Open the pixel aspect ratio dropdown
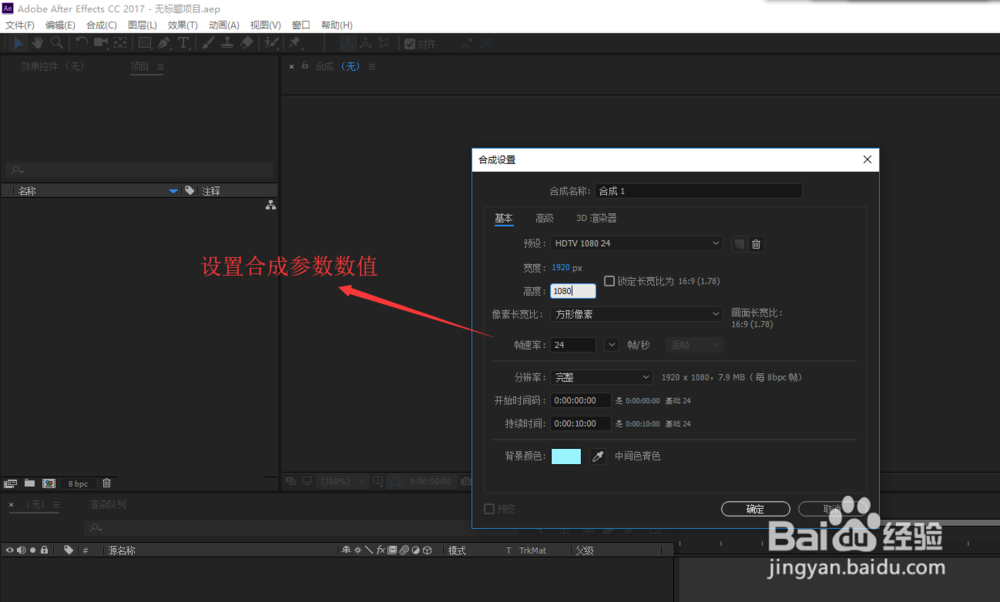 (x=638, y=314)
